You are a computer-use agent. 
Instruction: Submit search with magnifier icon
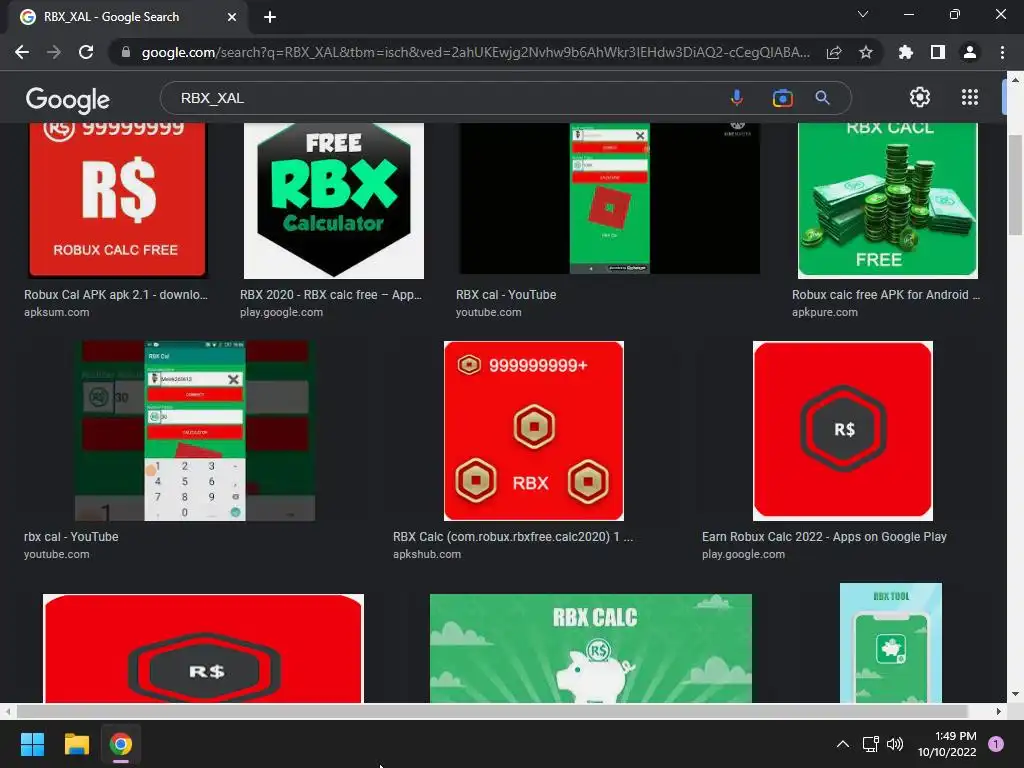click(x=822, y=98)
